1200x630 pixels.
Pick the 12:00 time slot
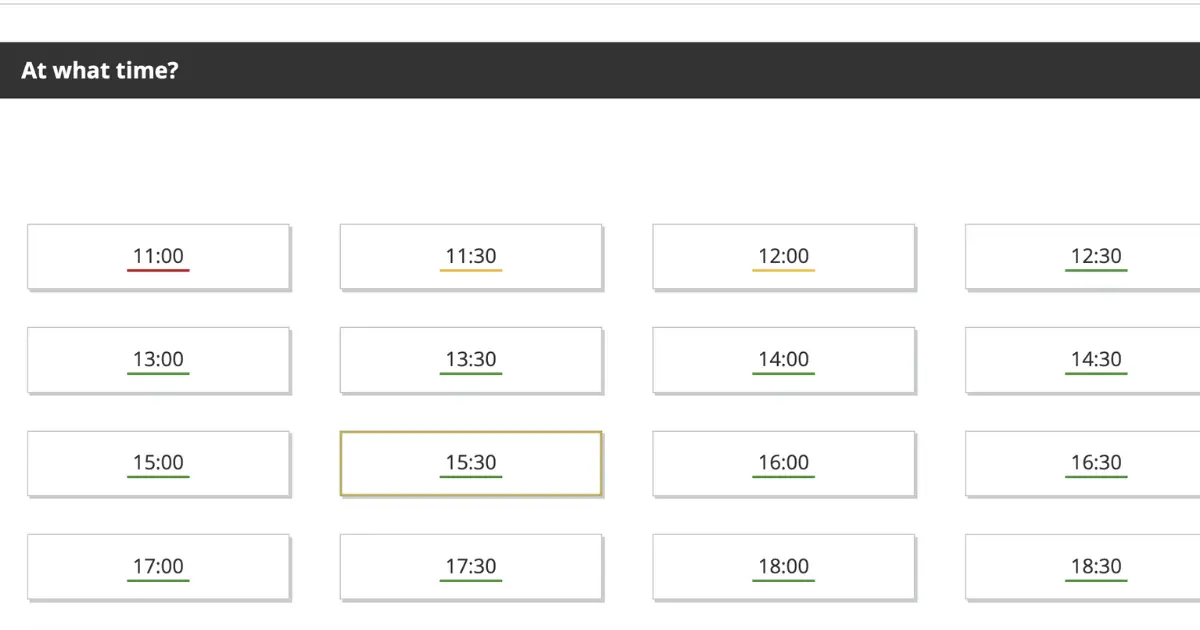point(784,257)
